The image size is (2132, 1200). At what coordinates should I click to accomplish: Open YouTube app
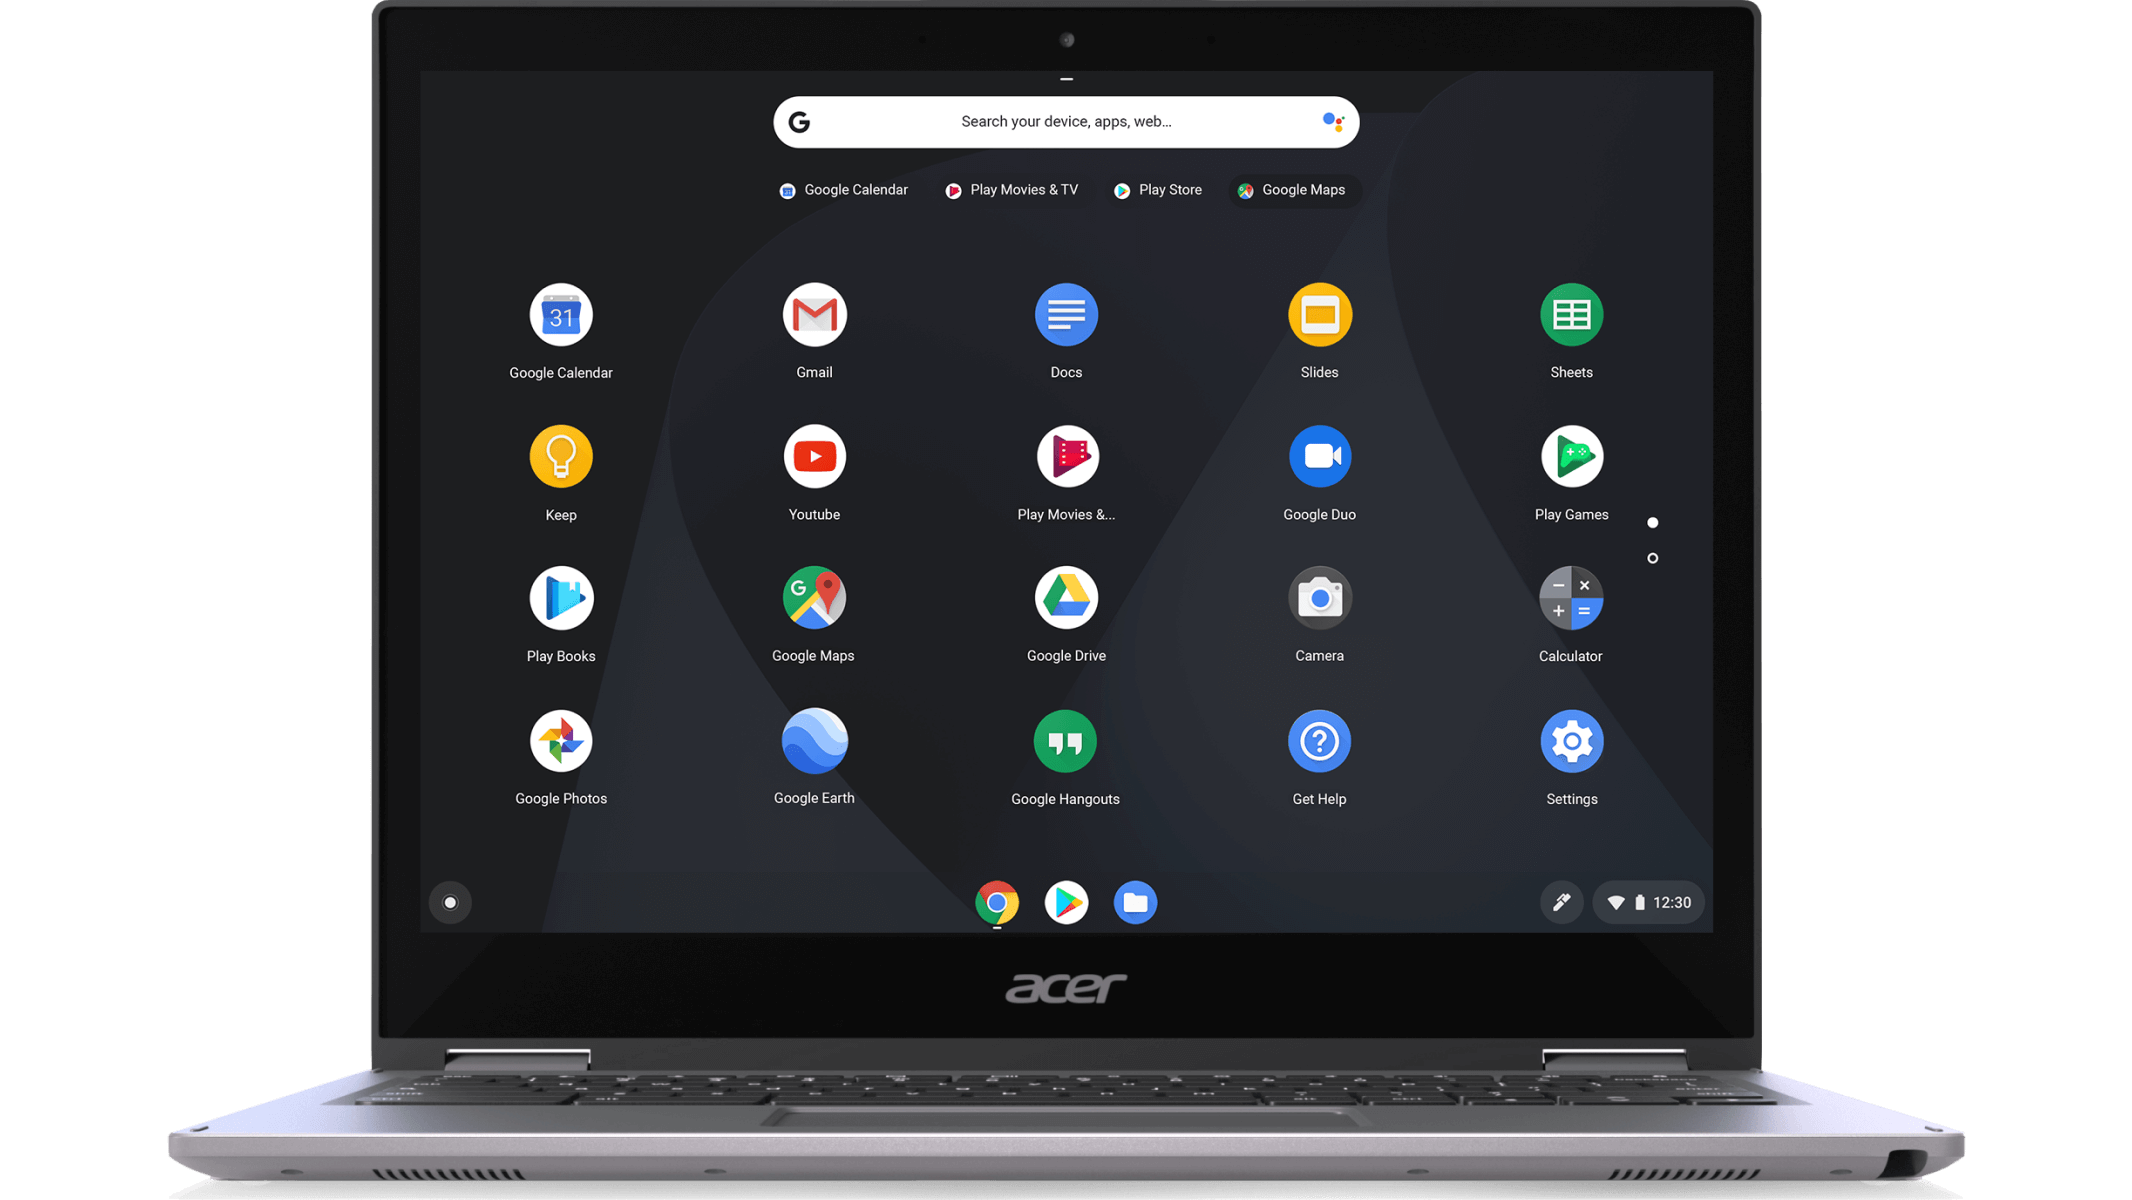(x=813, y=455)
